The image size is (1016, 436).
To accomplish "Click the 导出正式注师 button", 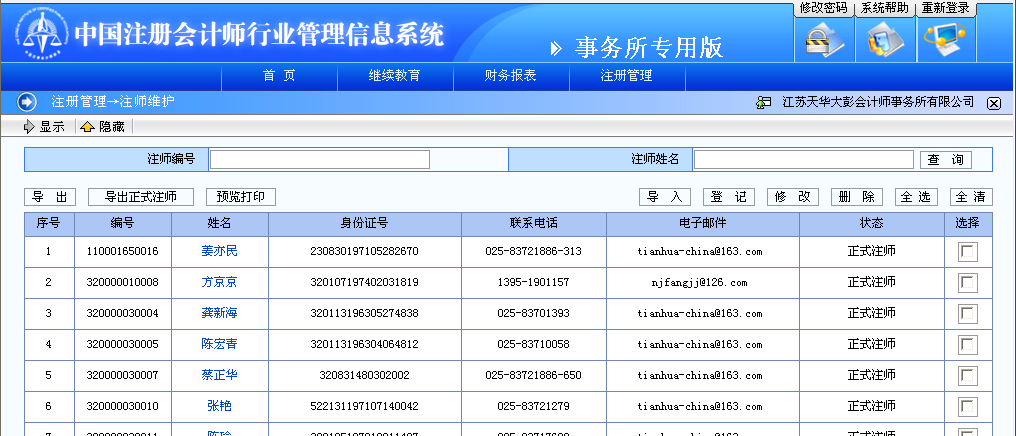I will (x=141, y=197).
